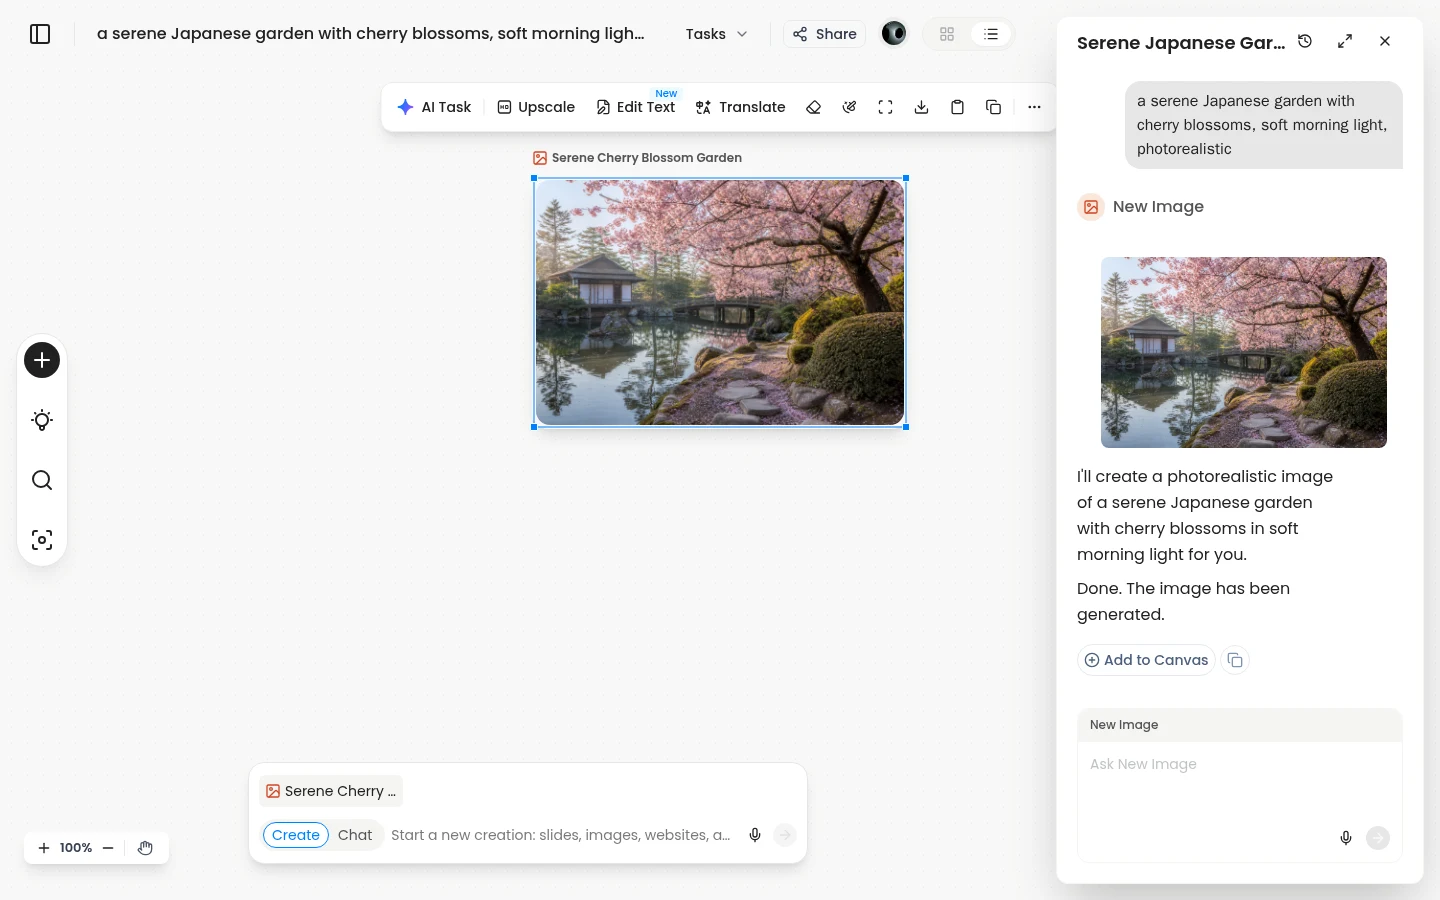Viewport: 1440px width, 900px height.
Task: Start an AI Task on the image
Action: [434, 107]
